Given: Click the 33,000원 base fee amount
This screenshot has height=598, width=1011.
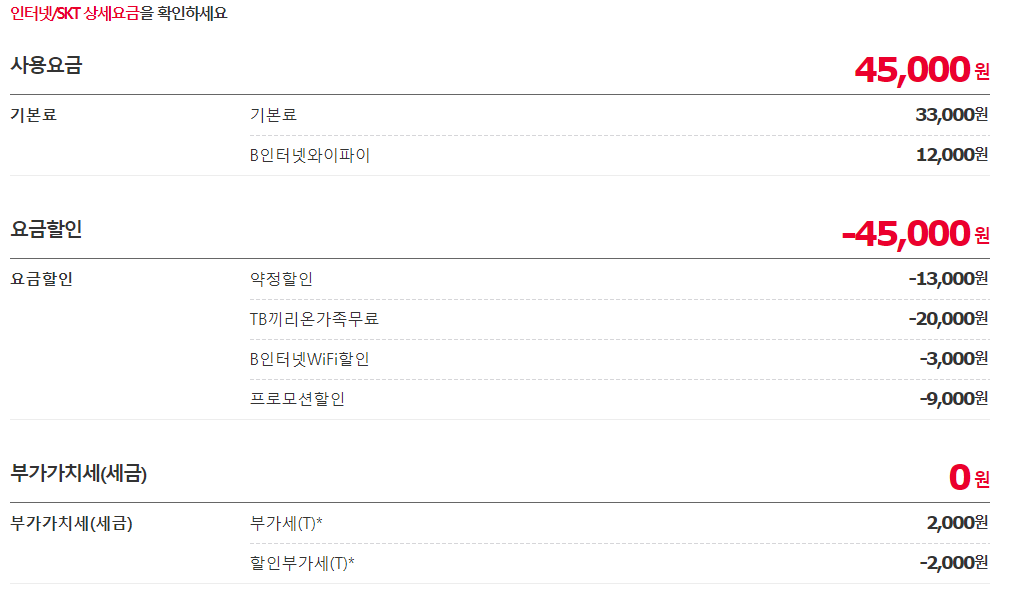Looking at the screenshot, I should pyautogui.click(x=951, y=114).
